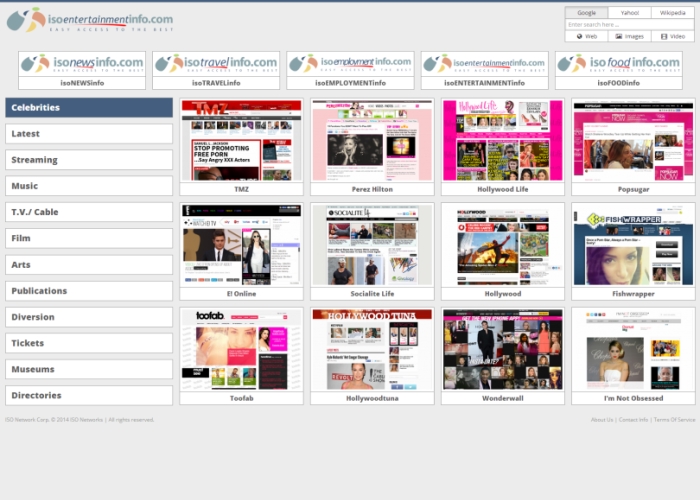
Task: Open the Fishwrapper site thumbnail
Action: coord(633,245)
